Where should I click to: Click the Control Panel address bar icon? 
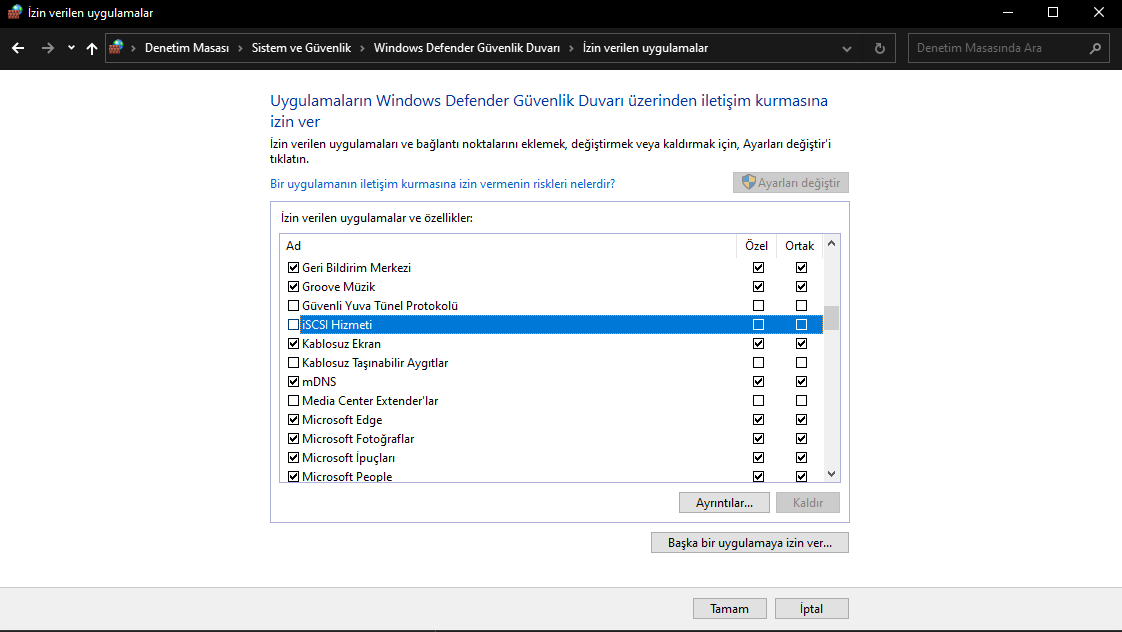coord(116,48)
